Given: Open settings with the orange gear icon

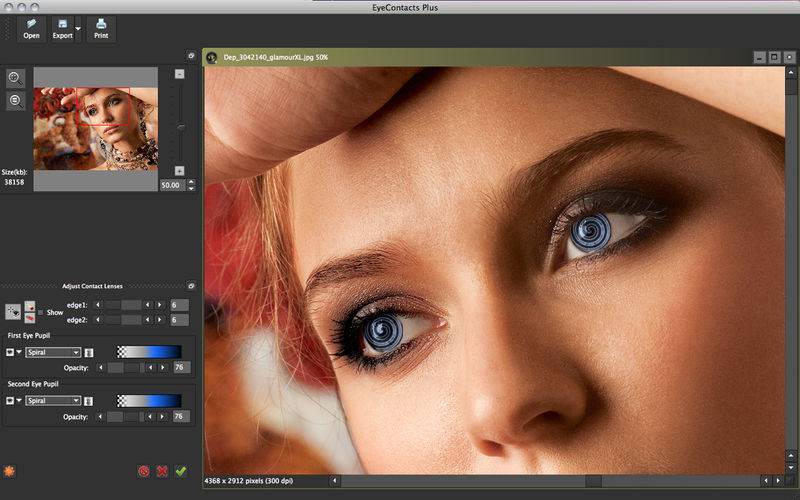Looking at the screenshot, I should [x=9, y=471].
